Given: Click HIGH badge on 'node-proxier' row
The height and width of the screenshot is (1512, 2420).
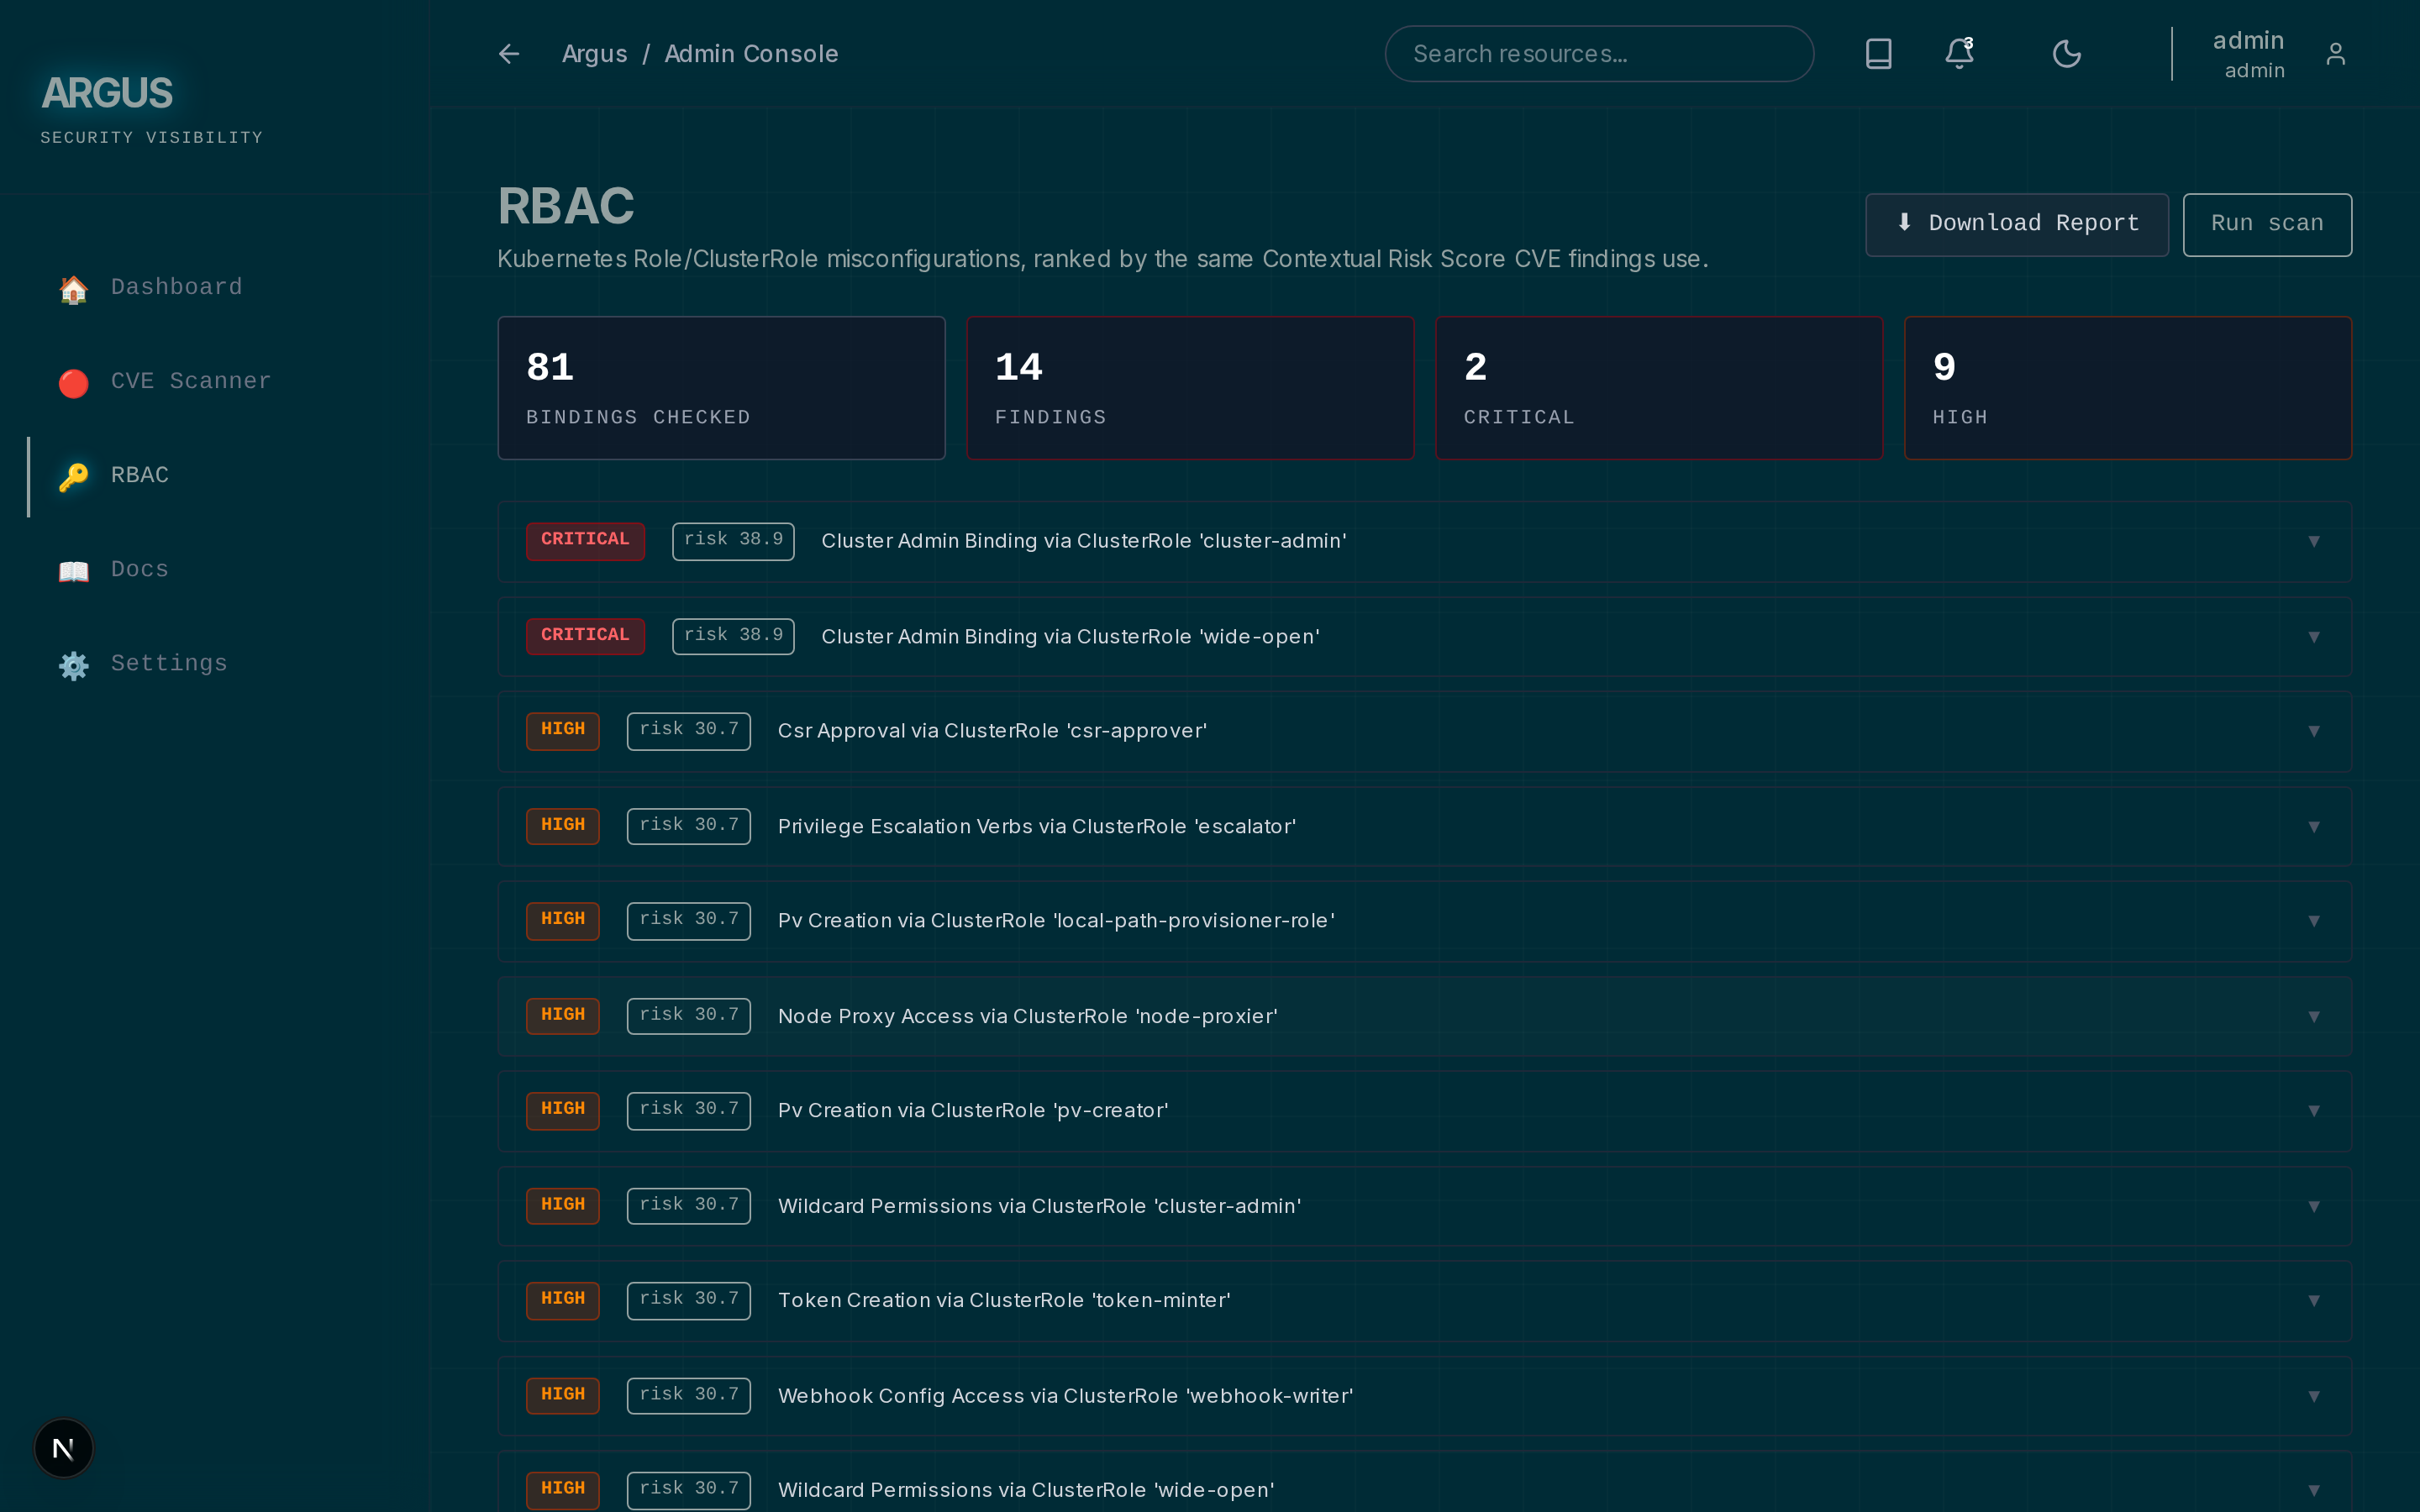Looking at the screenshot, I should pos(563,1017).
